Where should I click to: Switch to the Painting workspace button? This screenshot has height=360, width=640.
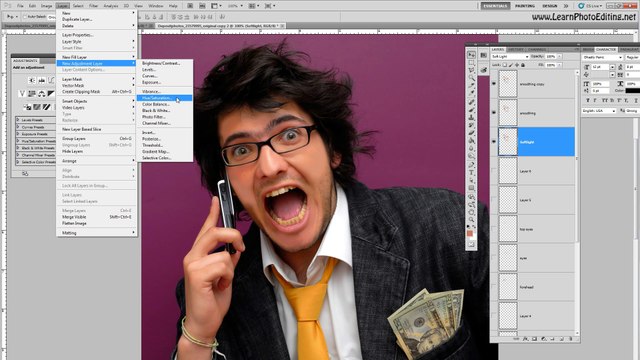tap(525, 6)
